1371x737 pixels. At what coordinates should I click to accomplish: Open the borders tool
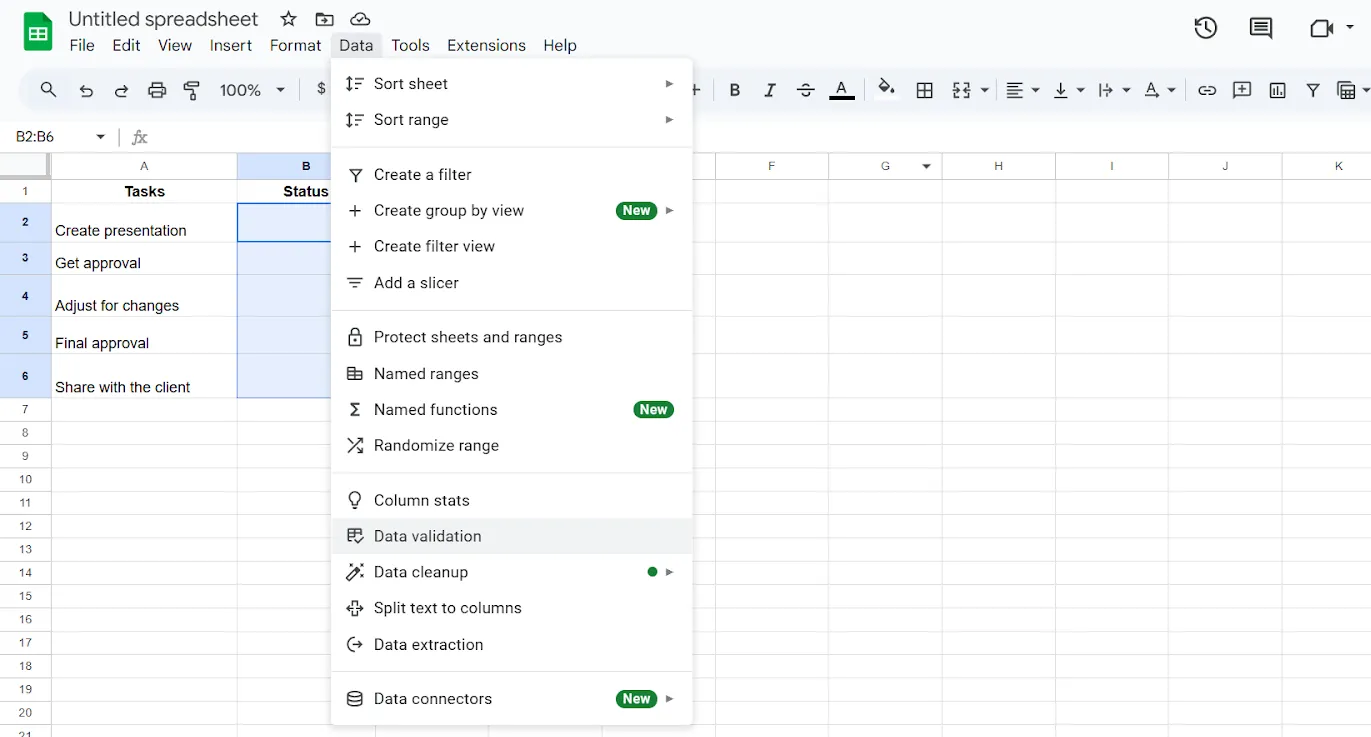pos(925,90)
